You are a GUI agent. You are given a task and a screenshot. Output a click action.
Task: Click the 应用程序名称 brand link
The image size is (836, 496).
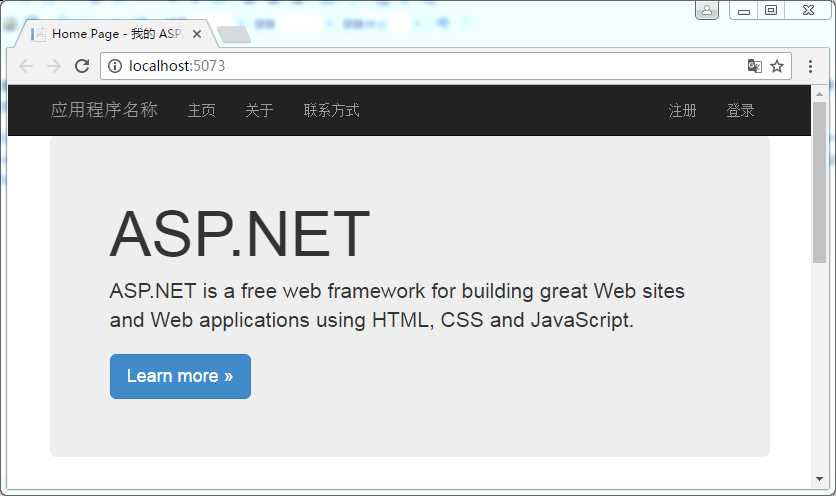[104, 110]
